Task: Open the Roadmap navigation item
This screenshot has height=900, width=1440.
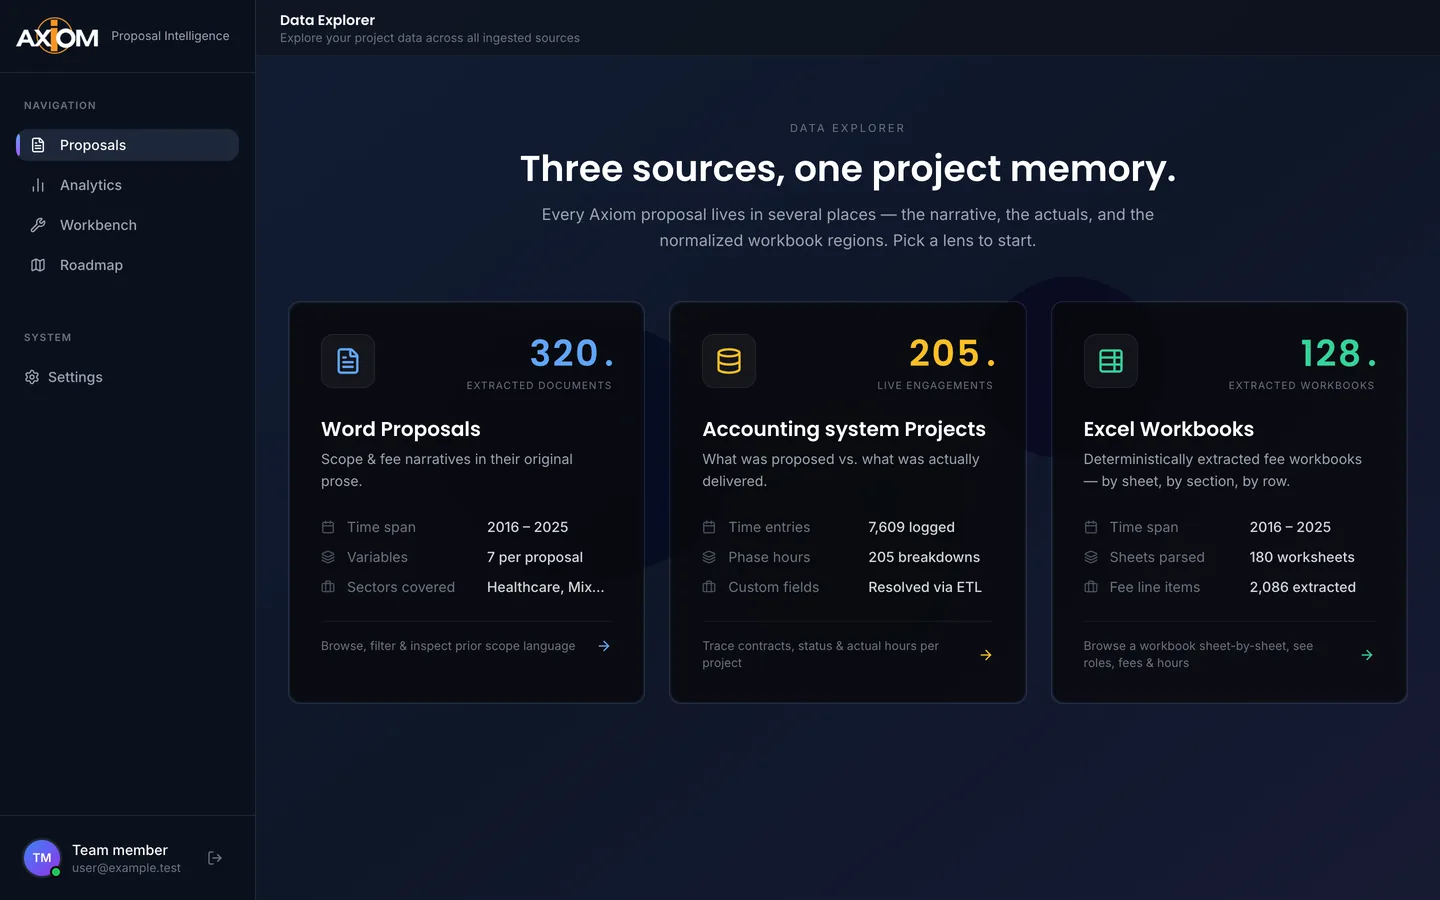Action: tap(127, 265)
